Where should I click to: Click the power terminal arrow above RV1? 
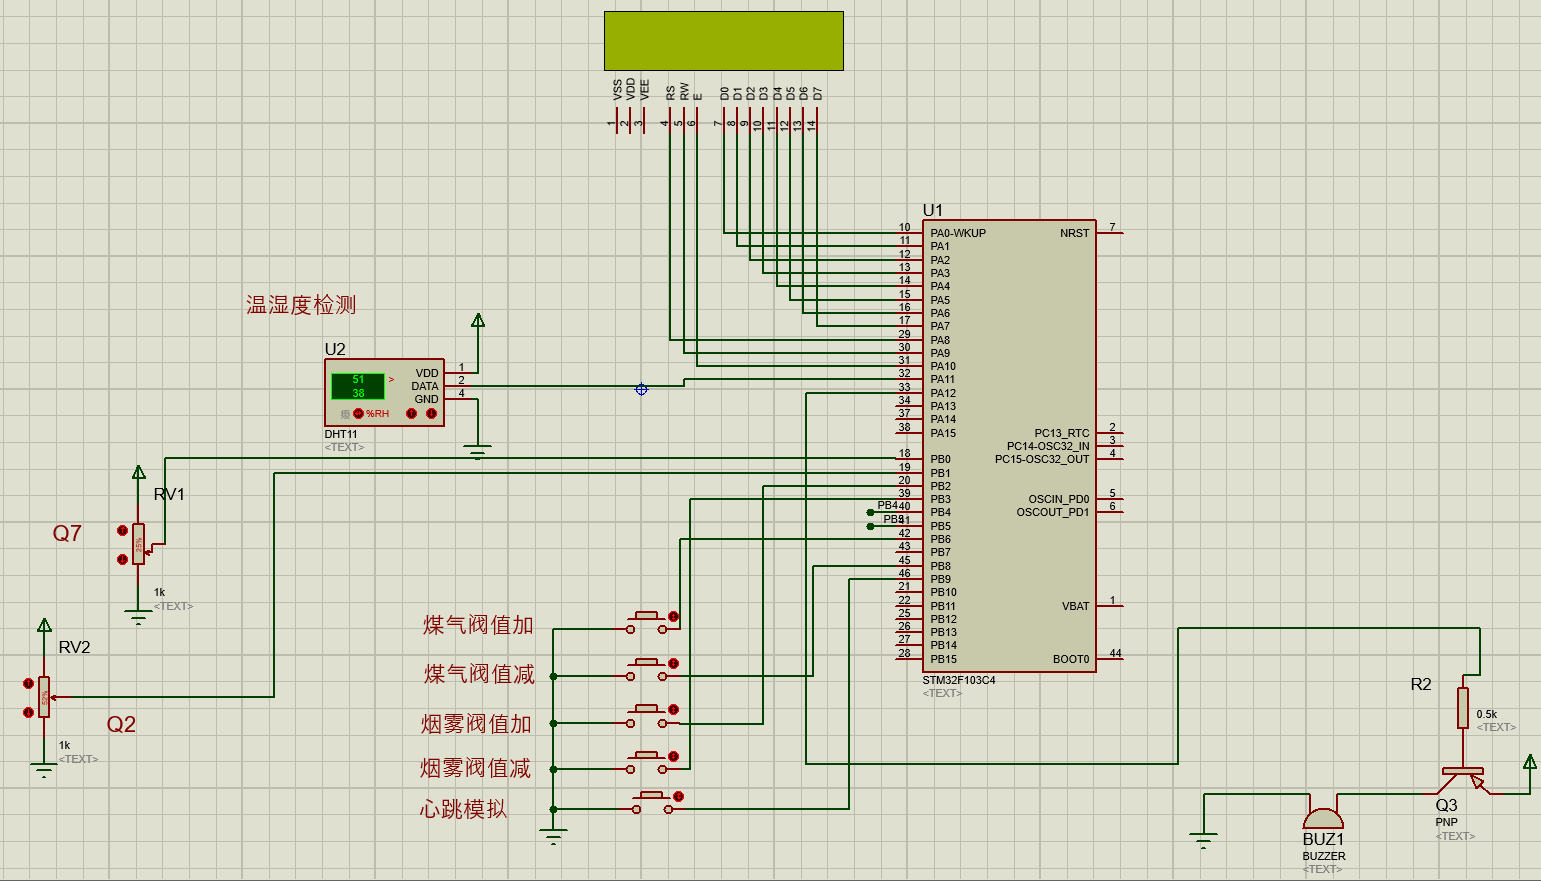(139, 472)
